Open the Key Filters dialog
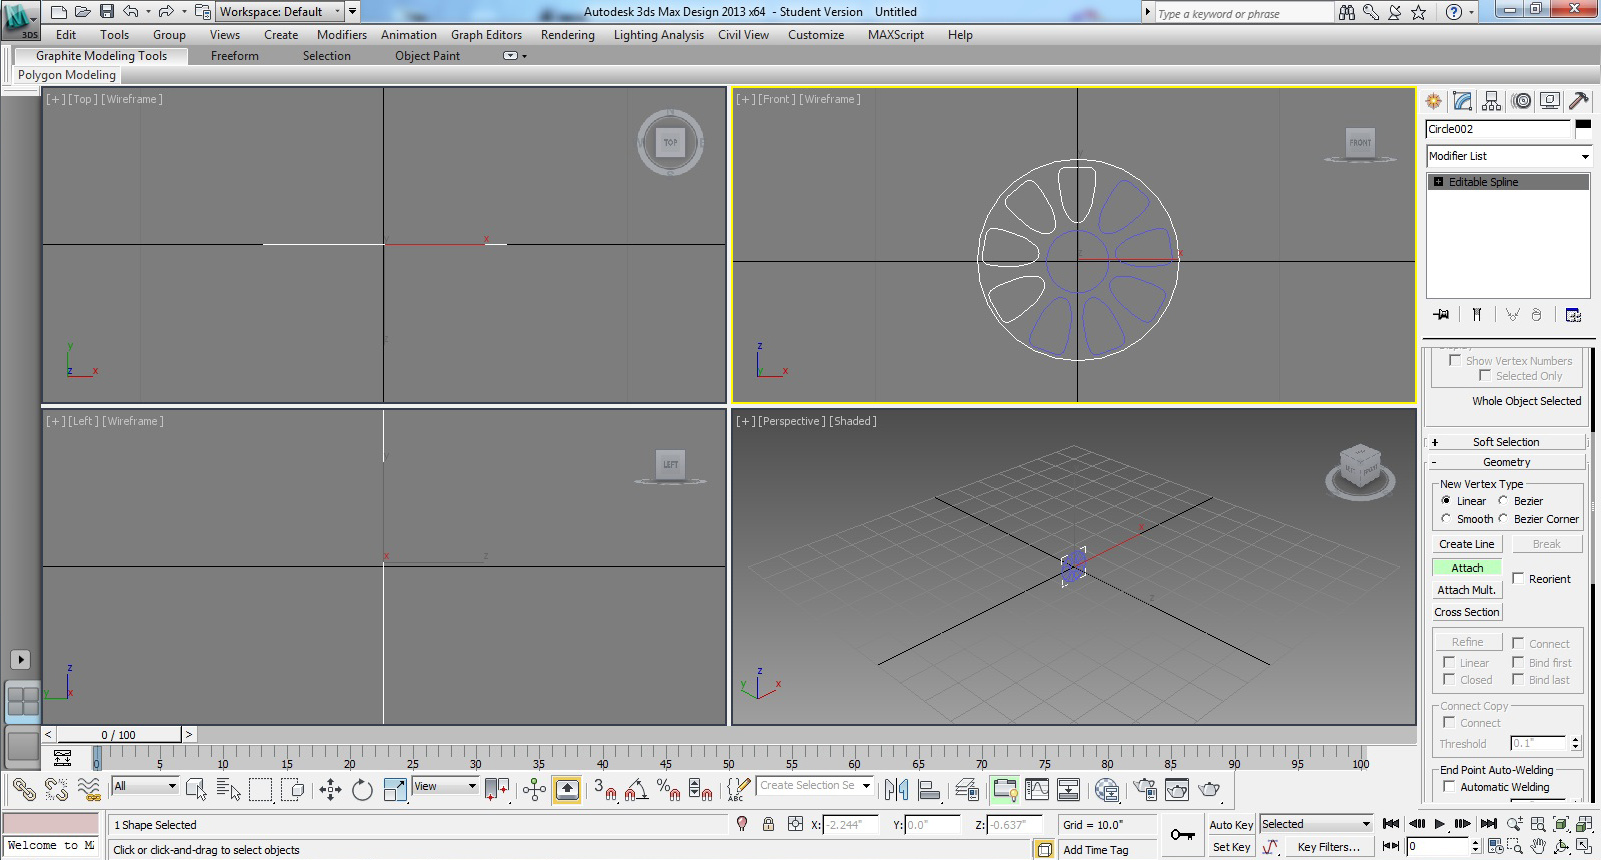Image resolution: width=1601 pixels, height=860 pixels. tap(1328, 847)
